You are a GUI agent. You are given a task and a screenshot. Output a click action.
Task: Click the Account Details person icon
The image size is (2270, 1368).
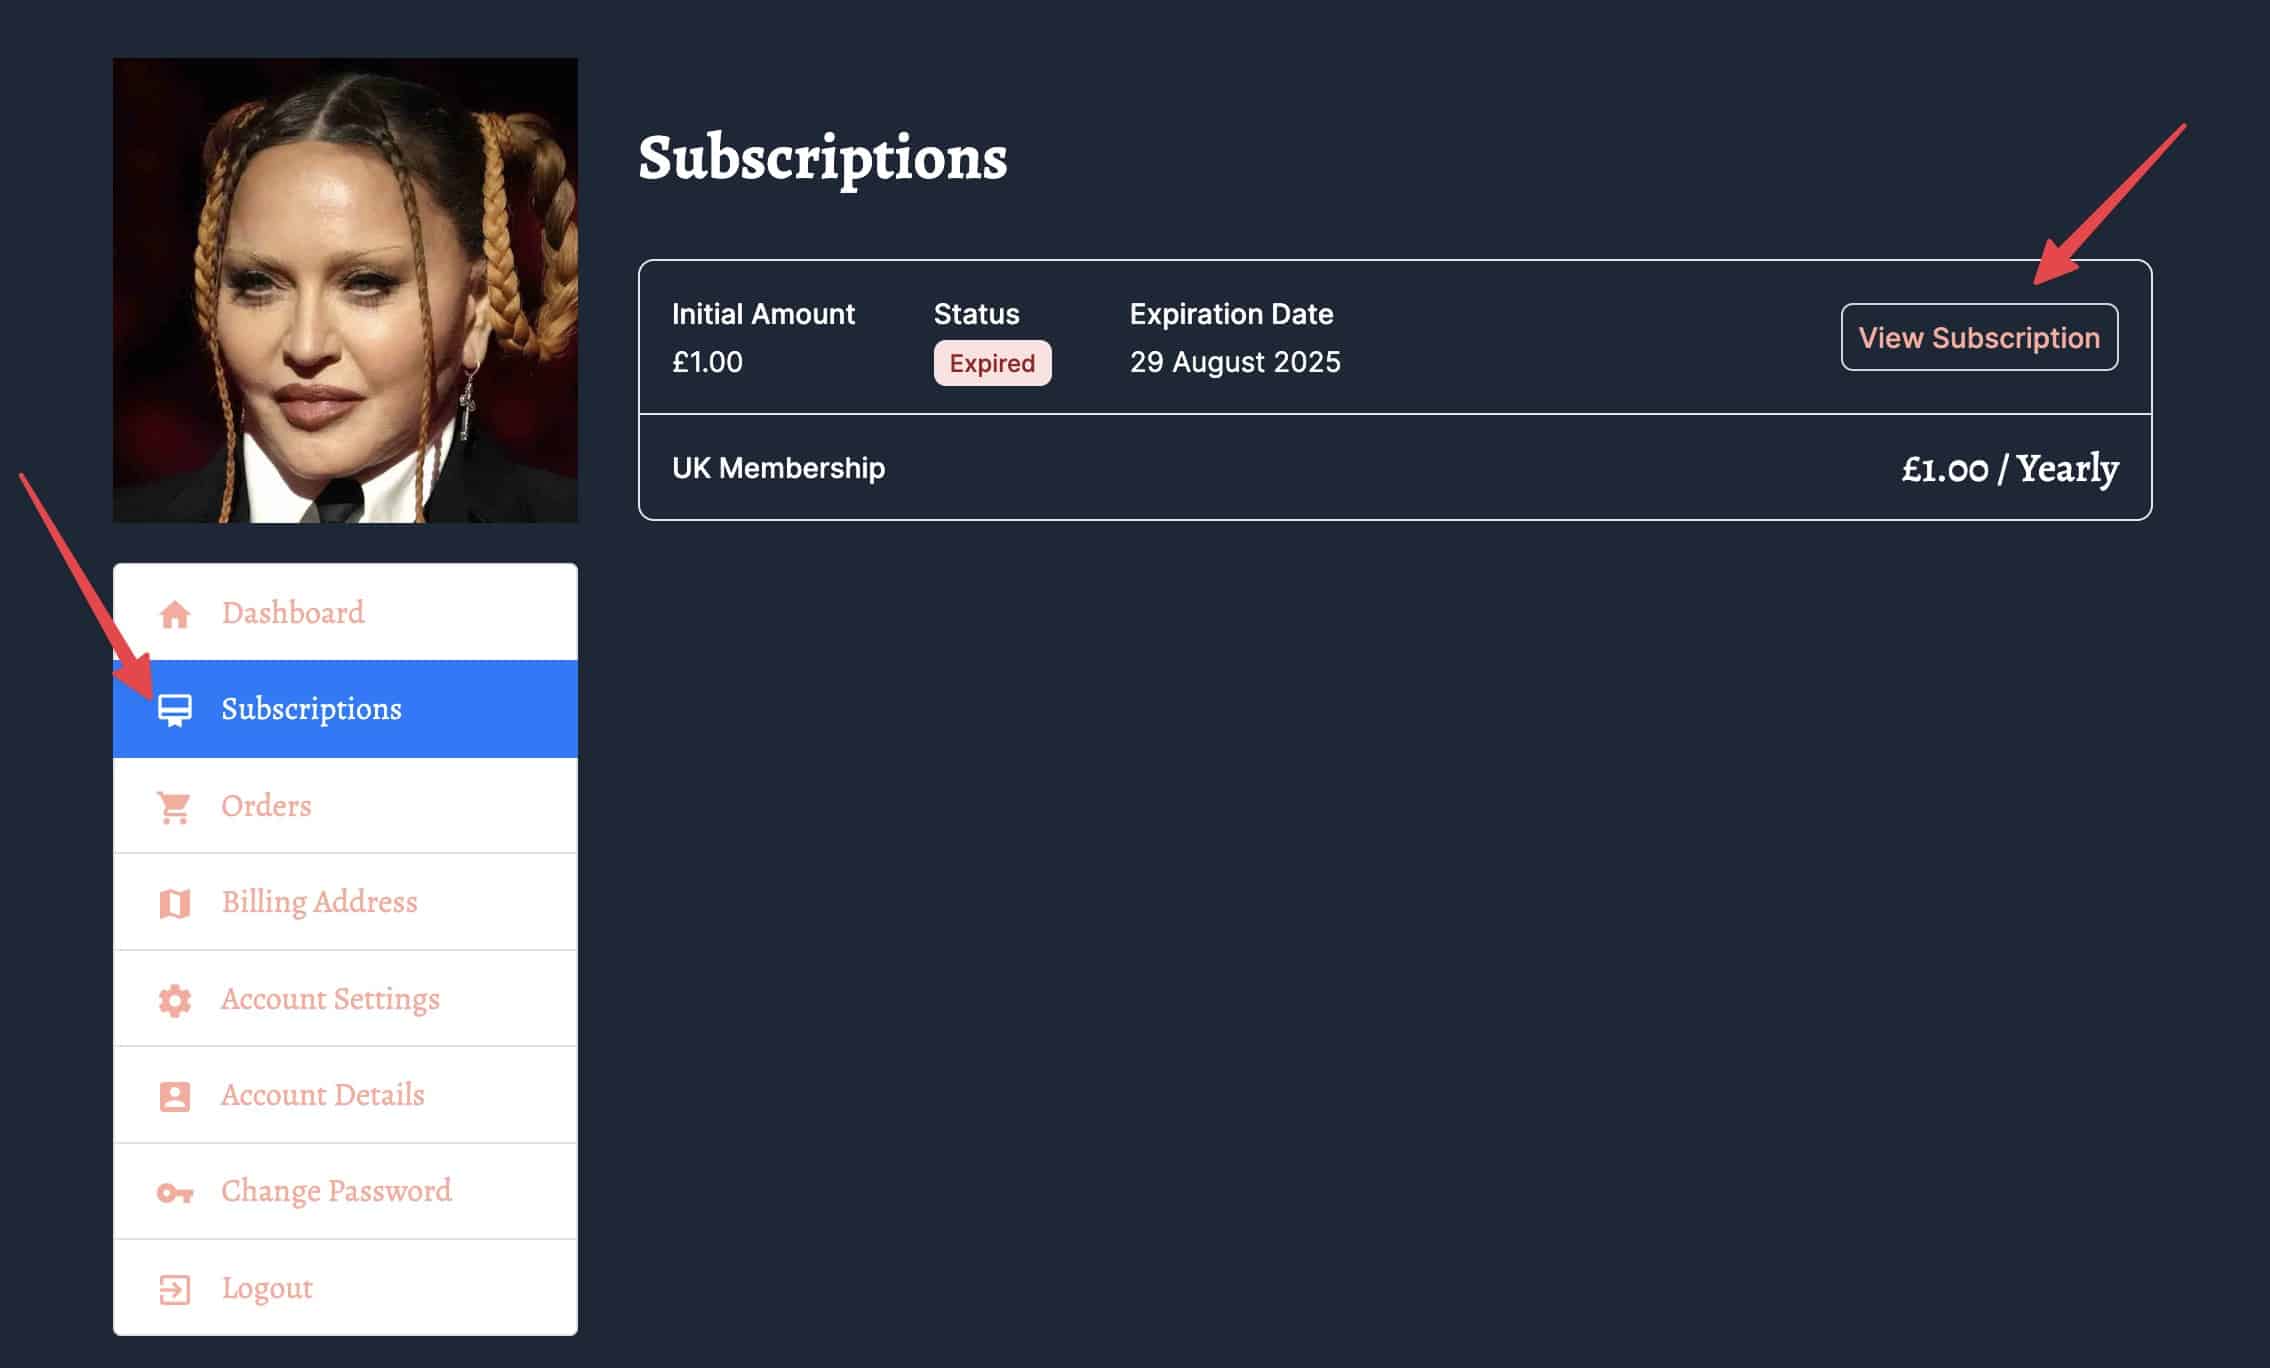(175, 1097)
